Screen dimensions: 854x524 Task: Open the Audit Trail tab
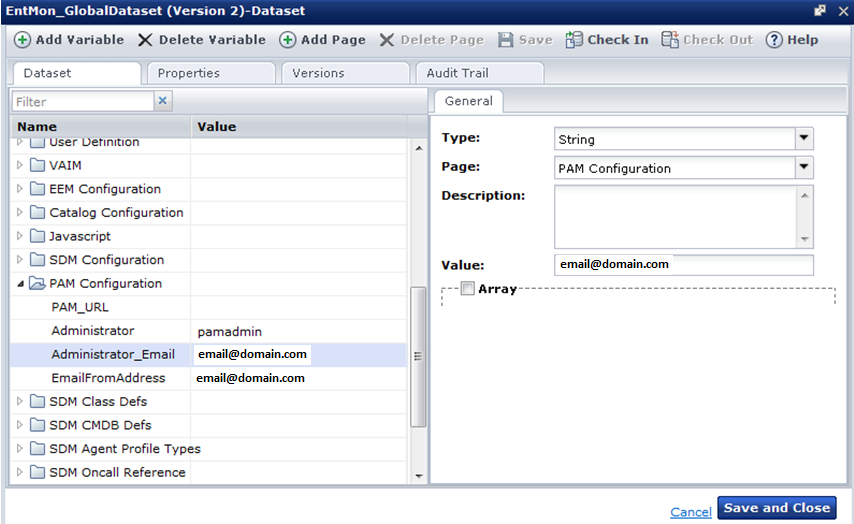point(479,73)
